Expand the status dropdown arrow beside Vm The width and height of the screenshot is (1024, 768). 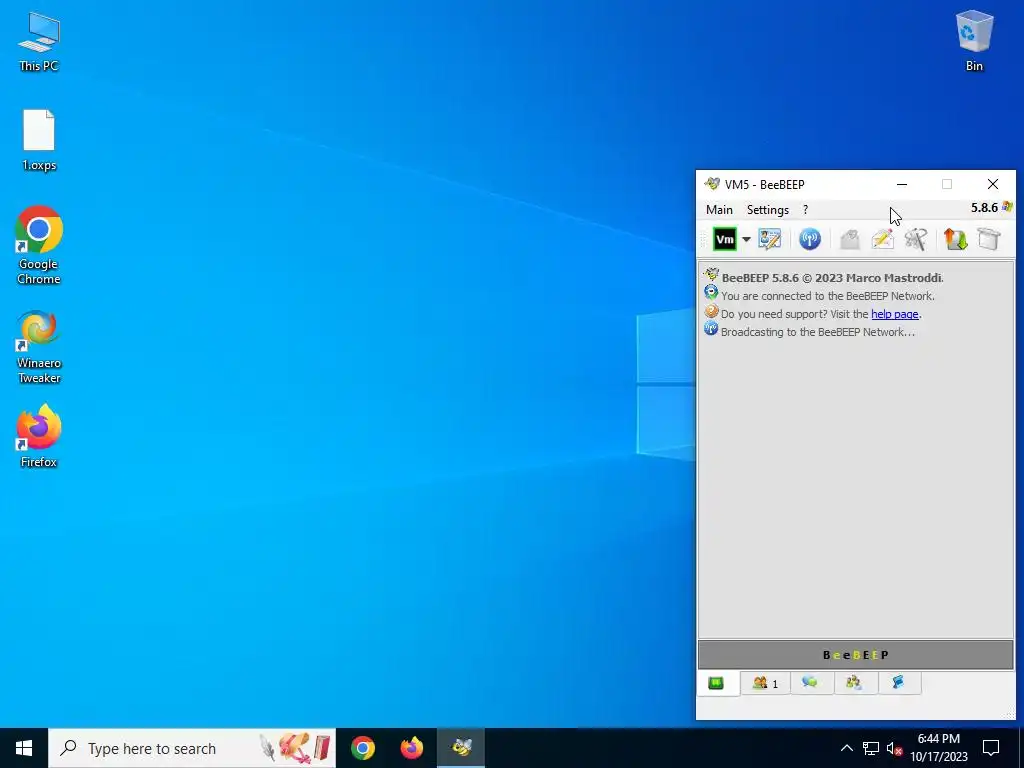[x=746, y=239]
